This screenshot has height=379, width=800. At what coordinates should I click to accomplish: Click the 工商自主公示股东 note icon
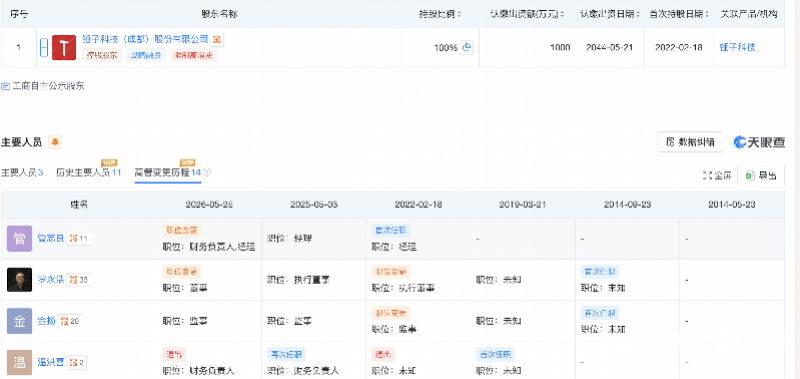(6, 86)
